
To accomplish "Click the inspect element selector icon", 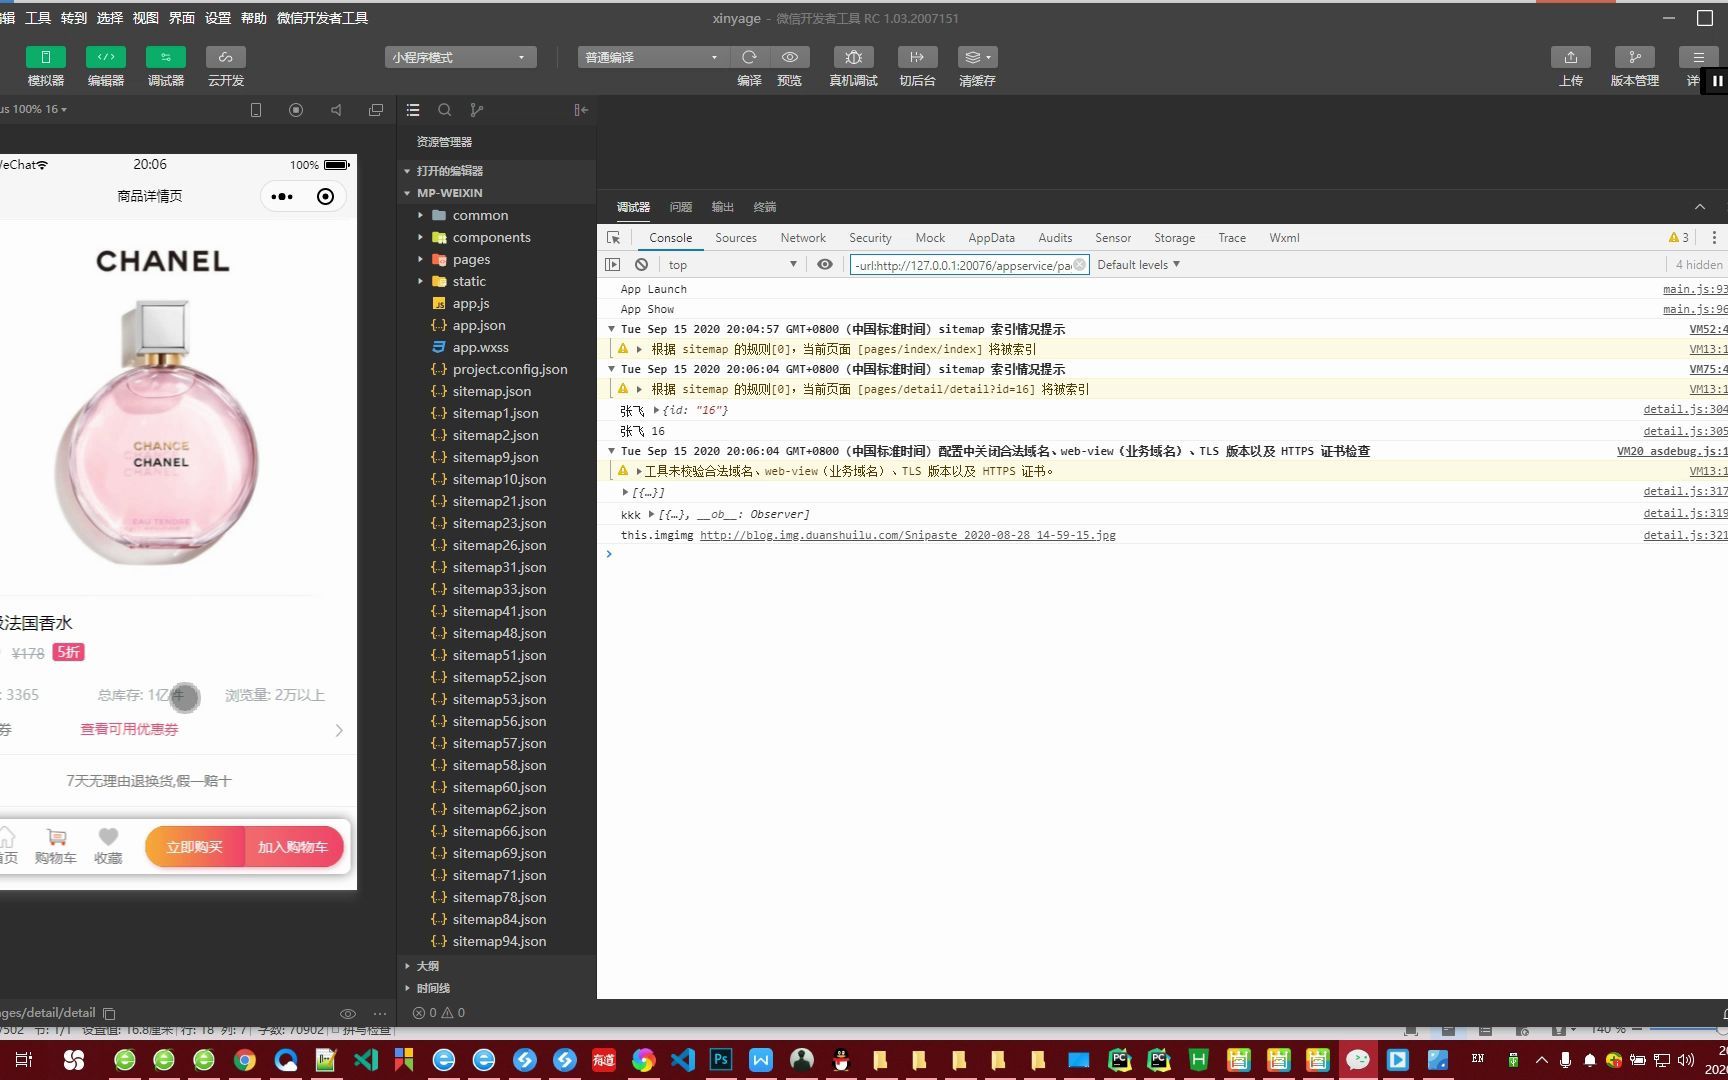I will click(x=613, y=238).
